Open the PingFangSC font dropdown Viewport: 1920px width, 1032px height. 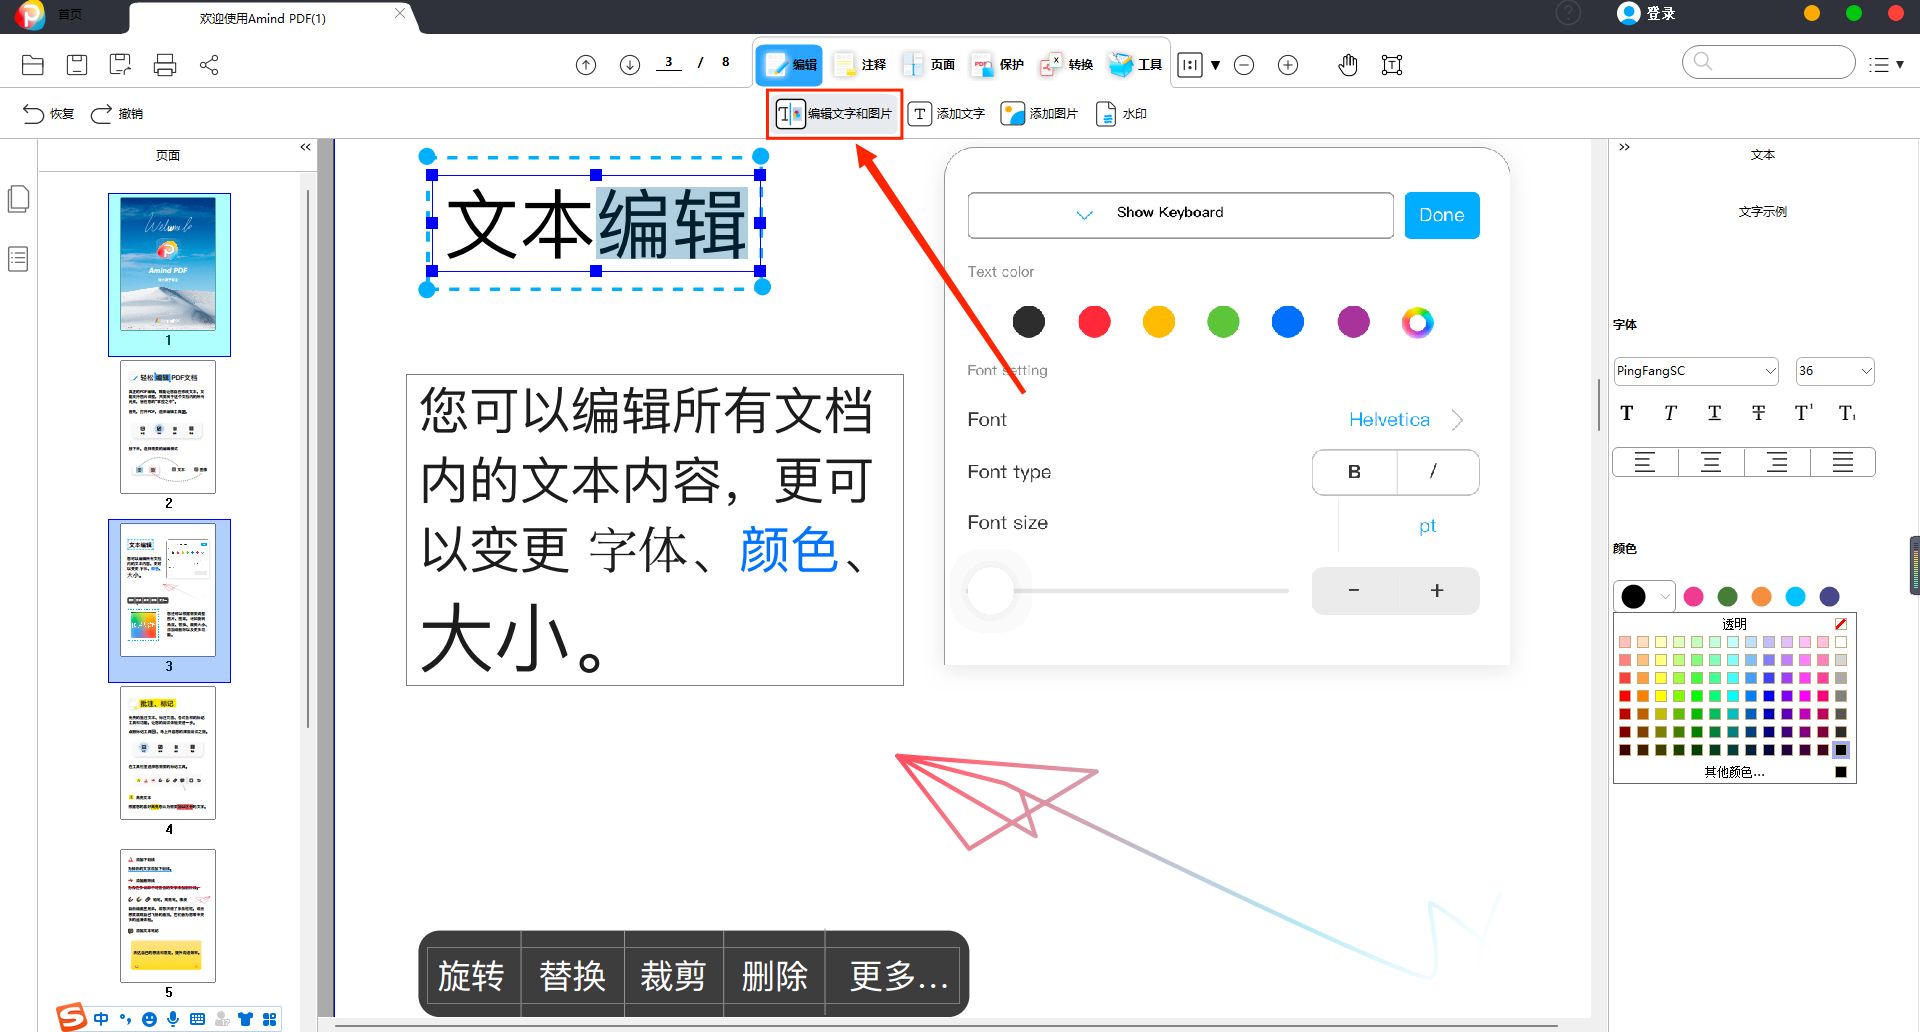[1694, 371]
